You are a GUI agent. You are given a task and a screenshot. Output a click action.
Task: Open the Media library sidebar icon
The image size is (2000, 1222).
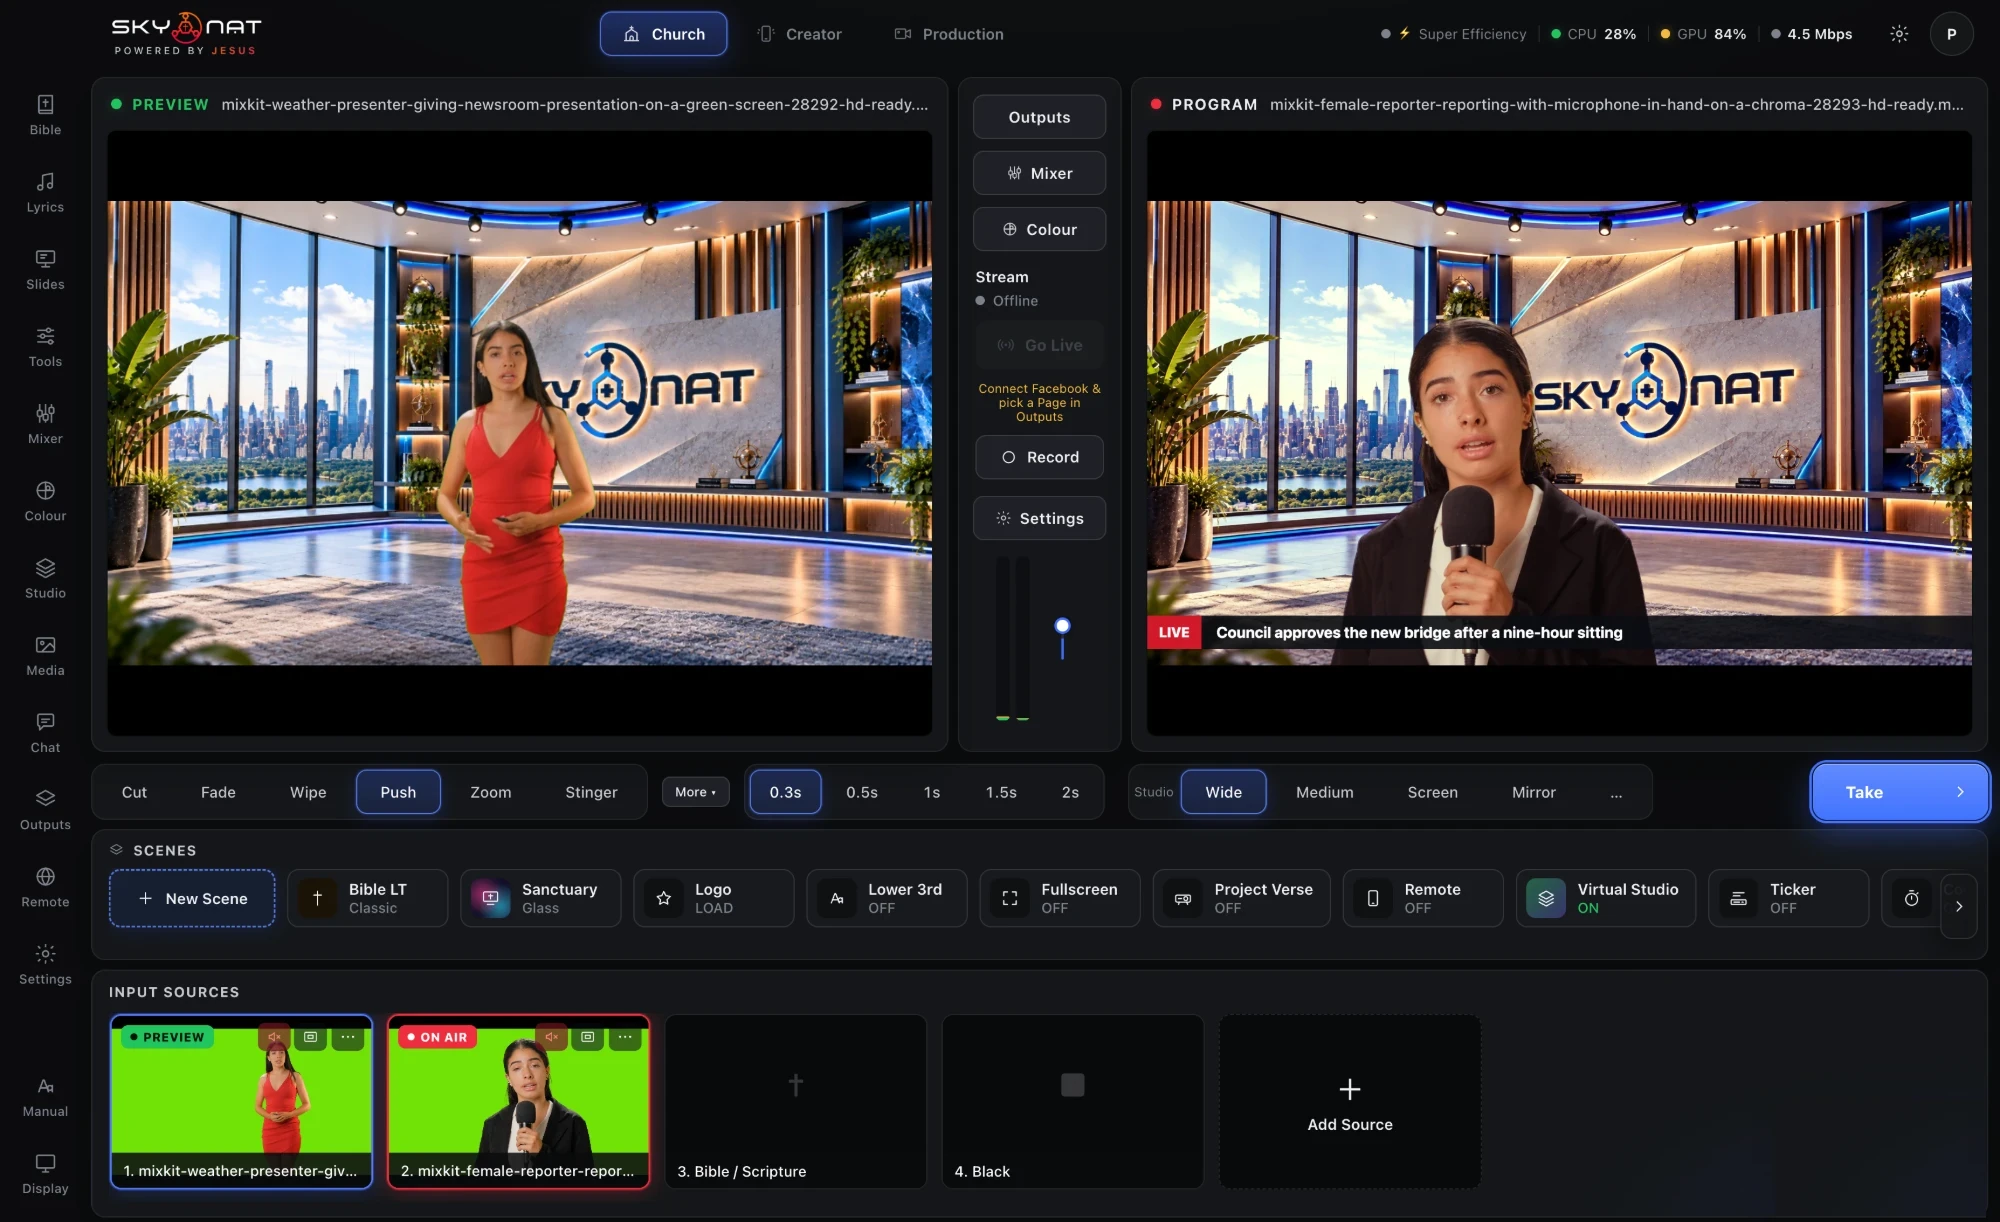[x=45, y=655]
